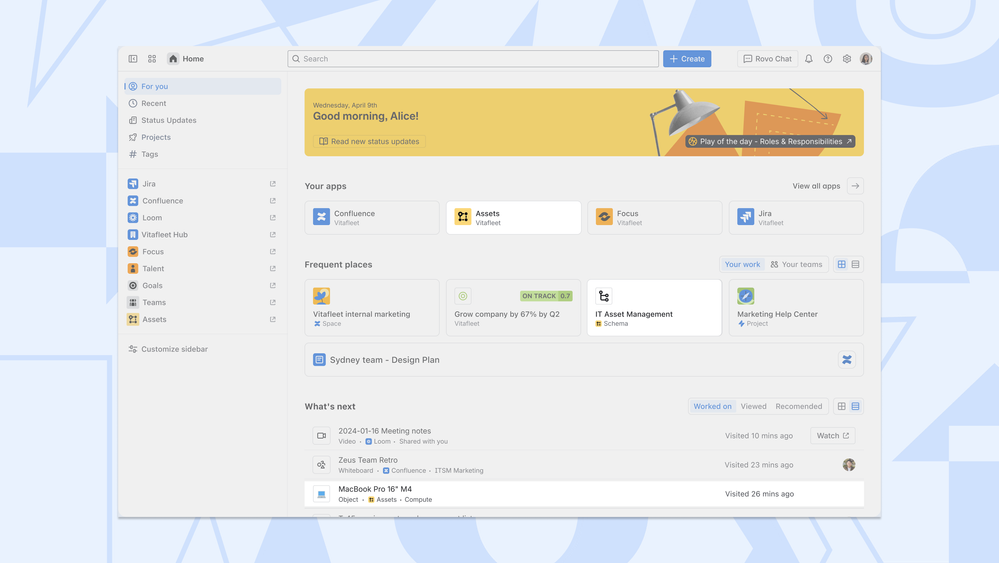
Task: Open the user profile avatar
Action: click(x=866, y=59)
